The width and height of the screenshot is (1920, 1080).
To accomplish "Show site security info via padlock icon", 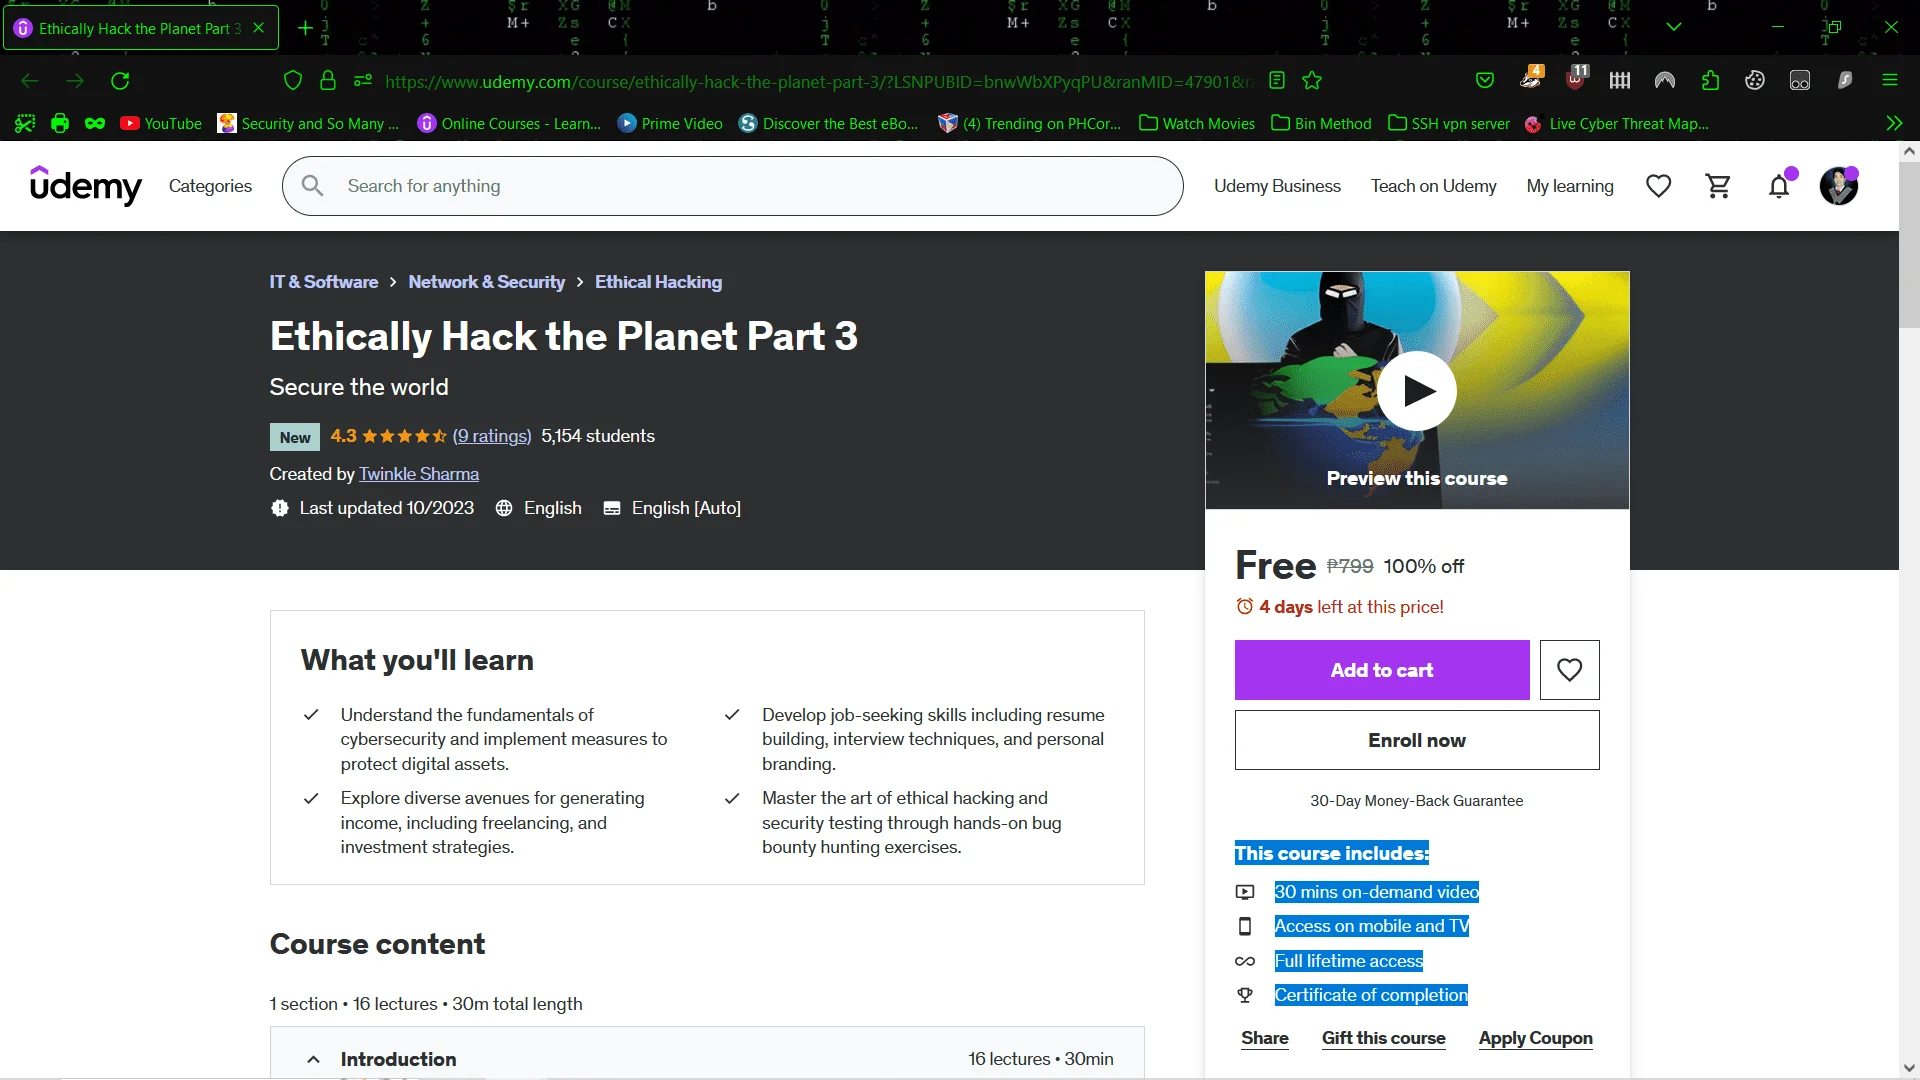I will [x=328, y=81].
